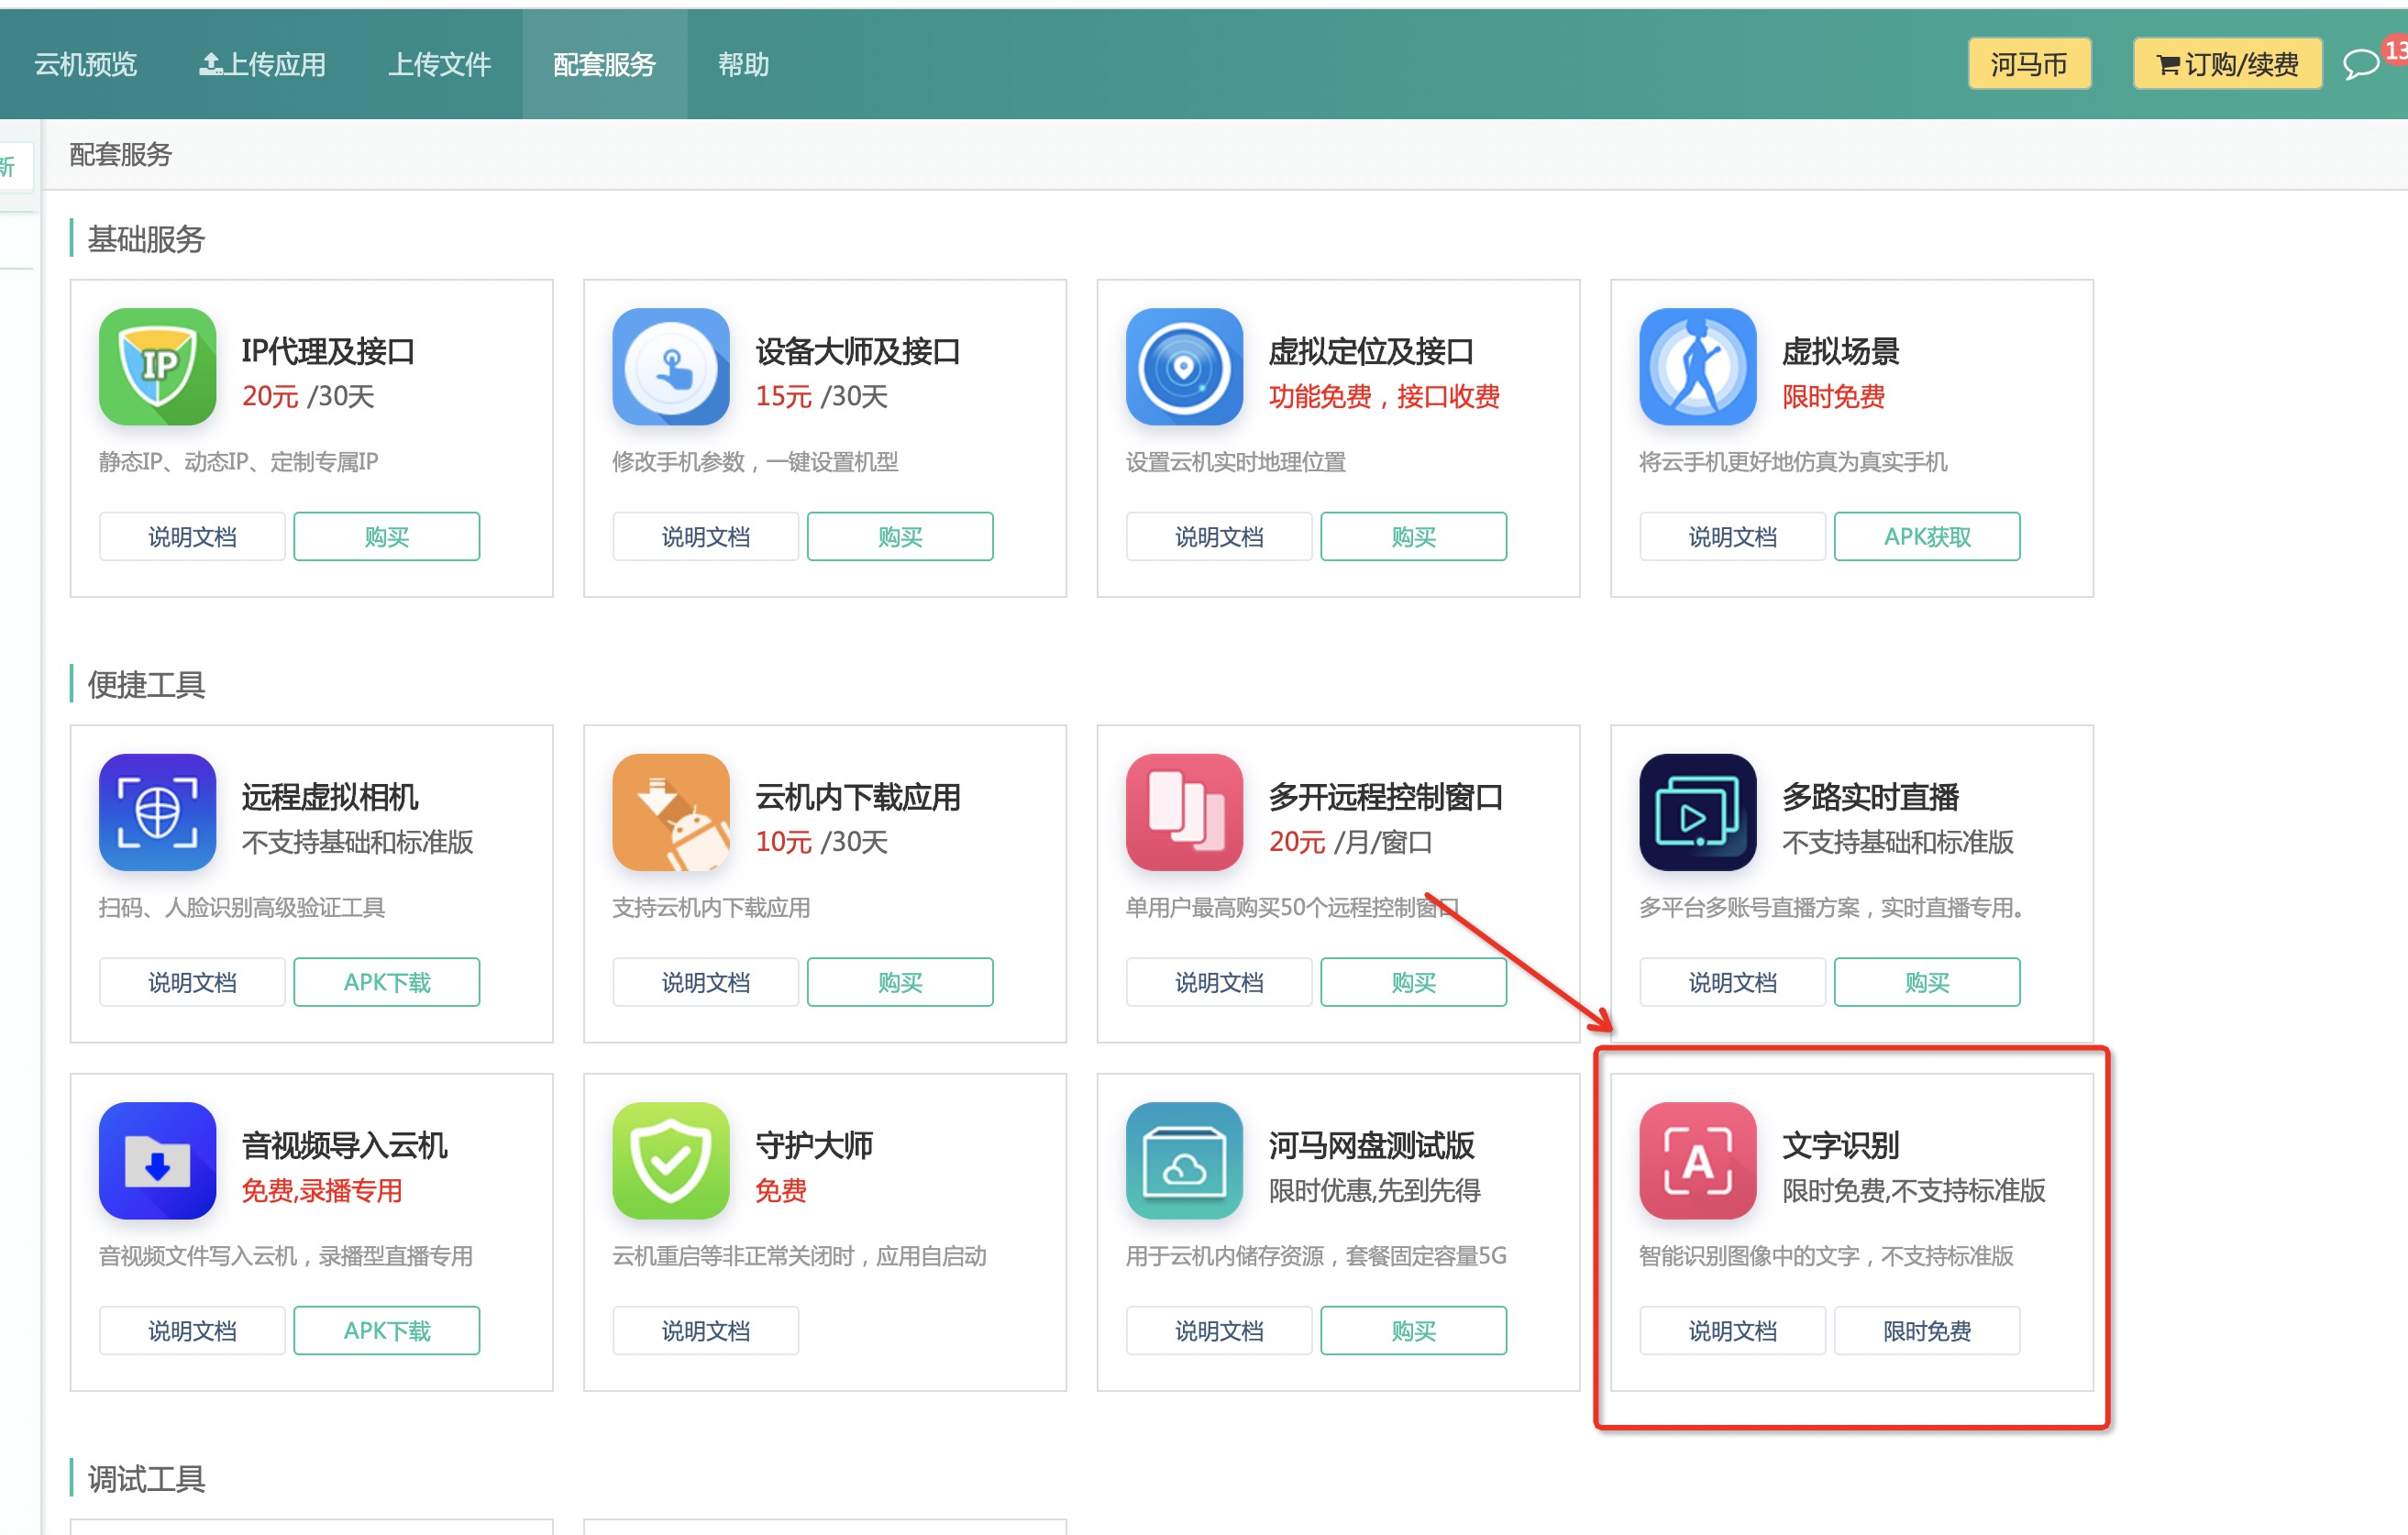Open the message chat bubble icon
Image resolution: width=2408 pixels, height=1535 pixels.
click(x=2360, y=63)
